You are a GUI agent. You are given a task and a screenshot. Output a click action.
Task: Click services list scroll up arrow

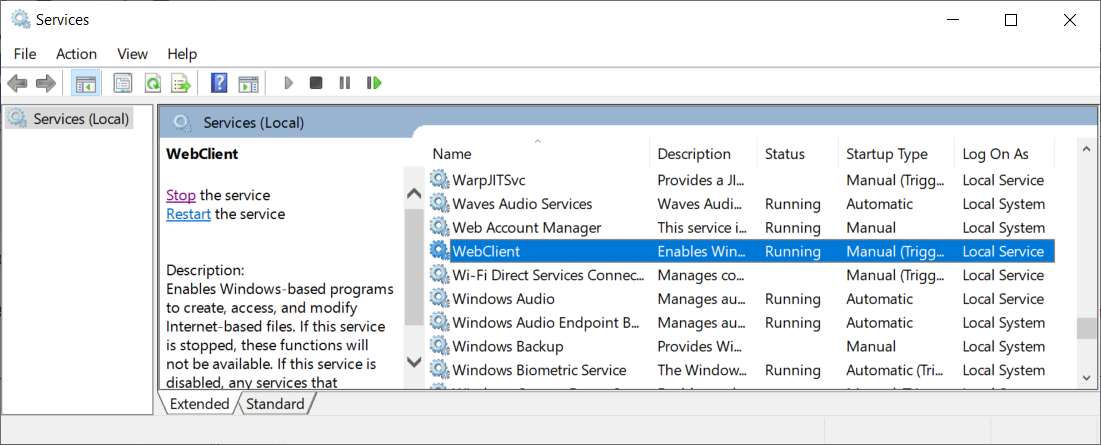pos(1087,150)
